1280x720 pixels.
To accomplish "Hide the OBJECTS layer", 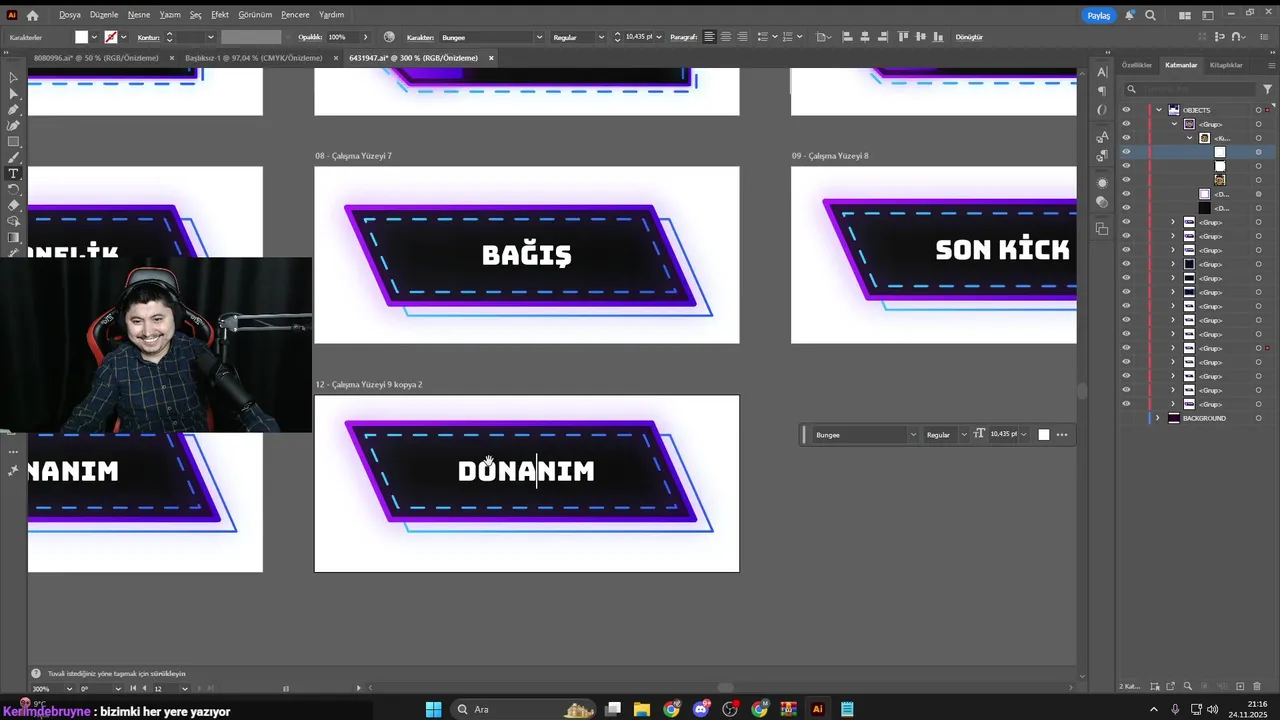I will click(x=1126, y=110).
